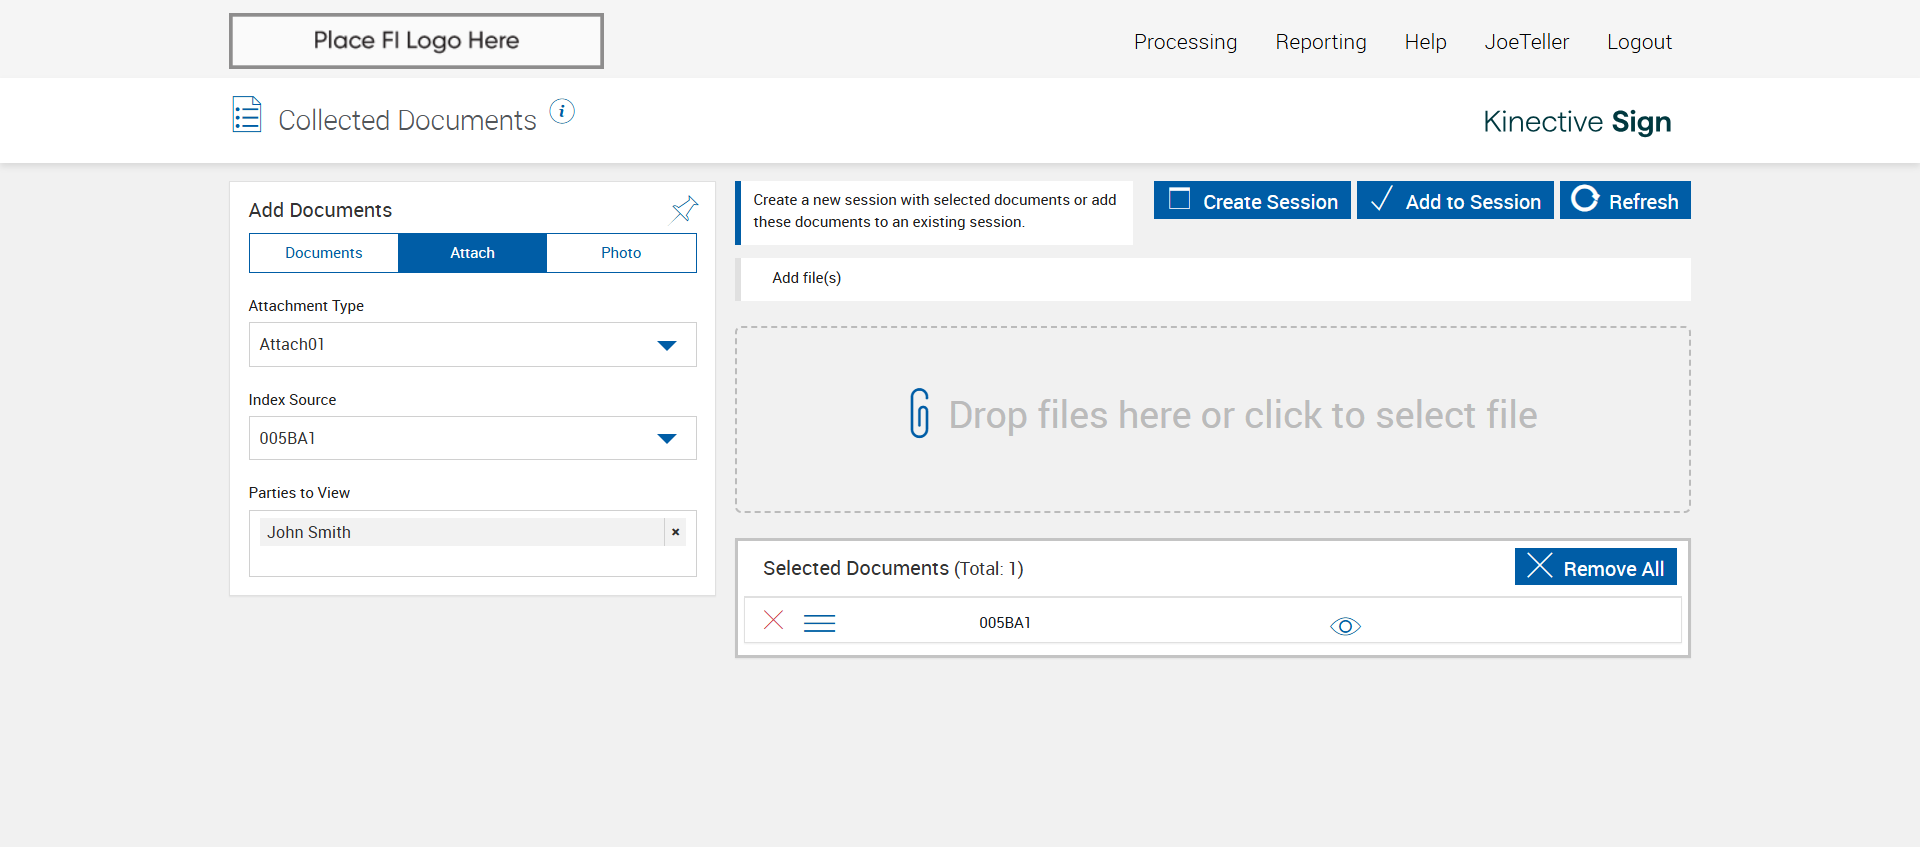
Task: Click the red X to remove document 005BA1
Action: pyautogui.click(x=773, y=620)
